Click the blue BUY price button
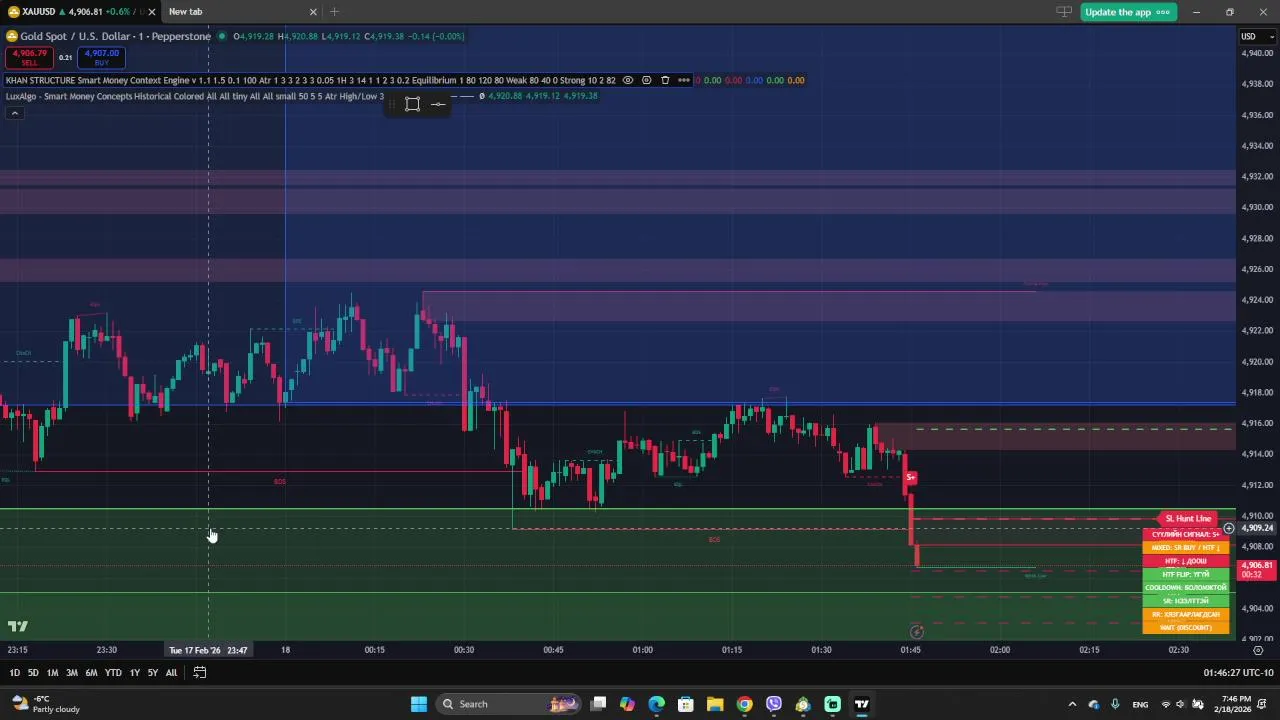Viewport: 1280px width, 720px height. pyautogui.click(x=101, y=58)
